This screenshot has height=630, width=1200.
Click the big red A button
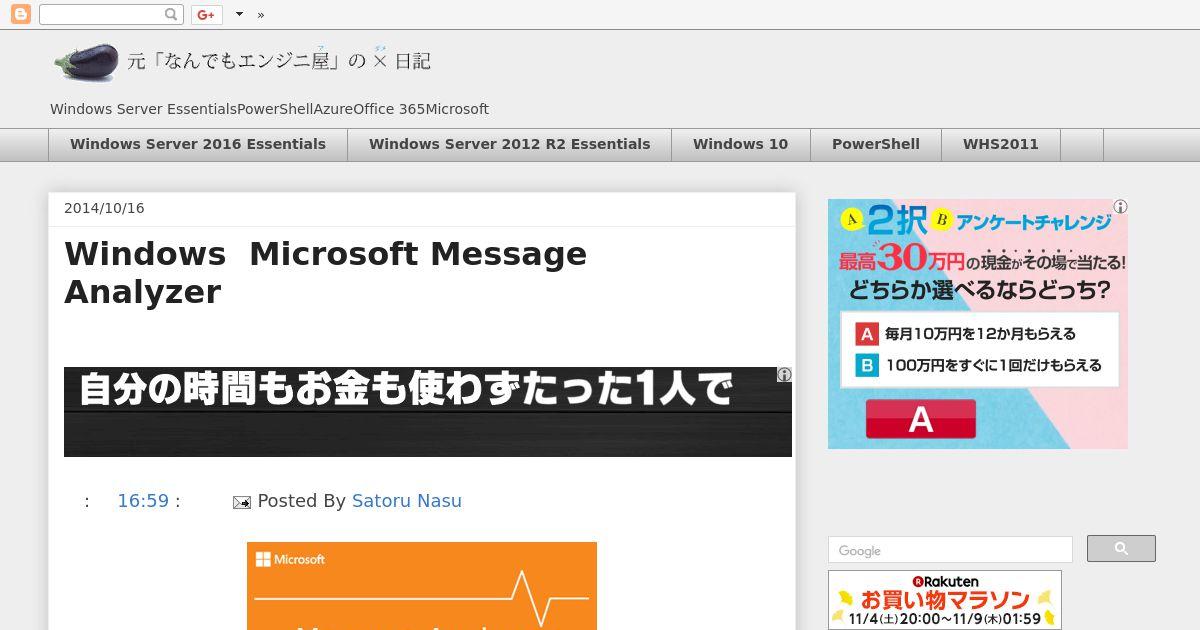(x=920, y=419)
